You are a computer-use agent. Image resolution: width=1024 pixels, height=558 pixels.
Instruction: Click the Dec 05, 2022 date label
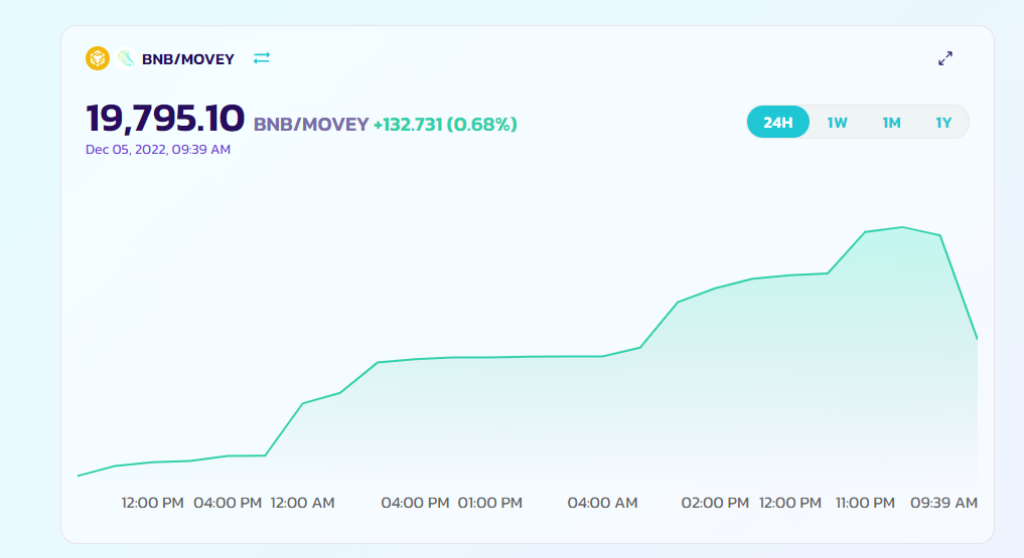[158, 150]
